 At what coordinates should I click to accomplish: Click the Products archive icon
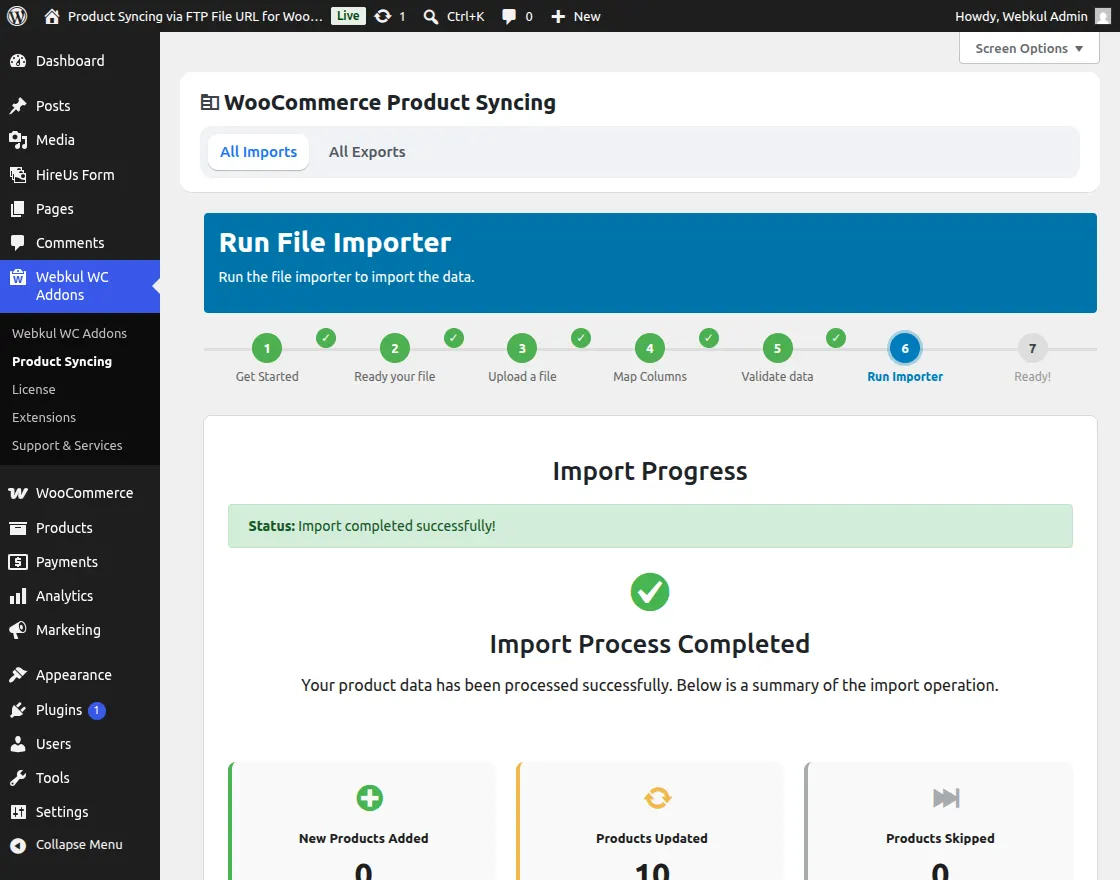(18, 528)
